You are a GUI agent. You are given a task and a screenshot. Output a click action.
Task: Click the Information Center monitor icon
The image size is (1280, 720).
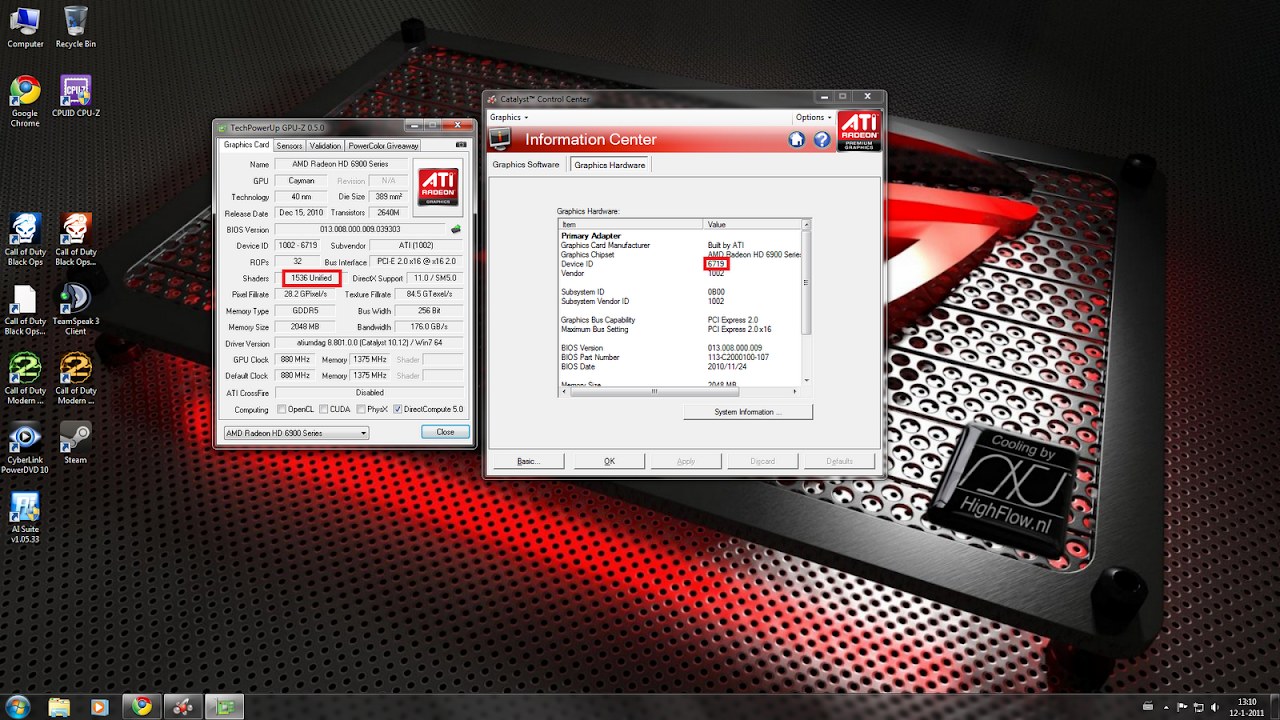point(501,140)
